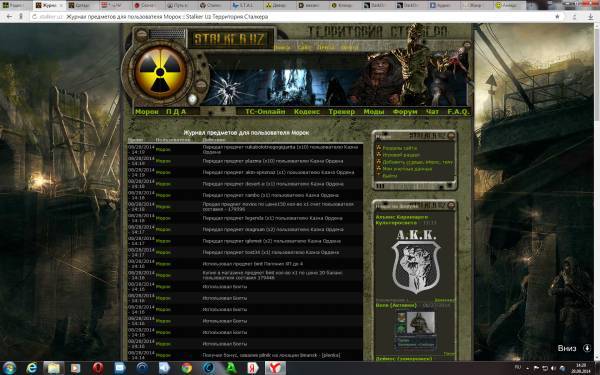
Task: Open Yandex Browser taskbar icon
Action: point(275,368)
